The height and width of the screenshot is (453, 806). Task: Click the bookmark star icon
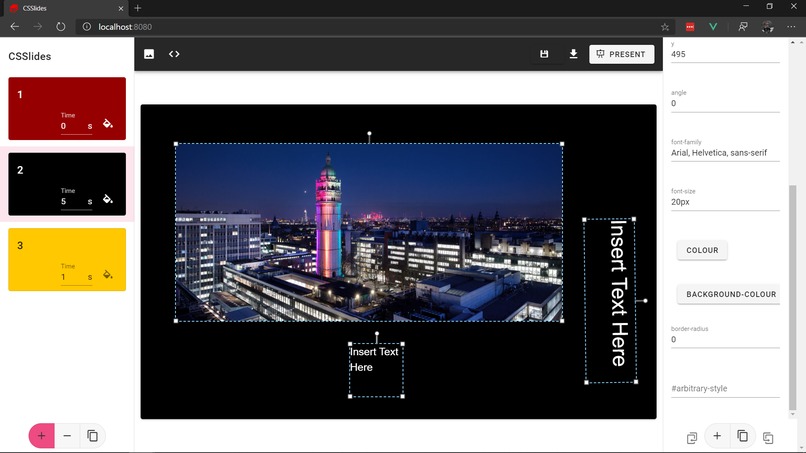tap(665, 27)
